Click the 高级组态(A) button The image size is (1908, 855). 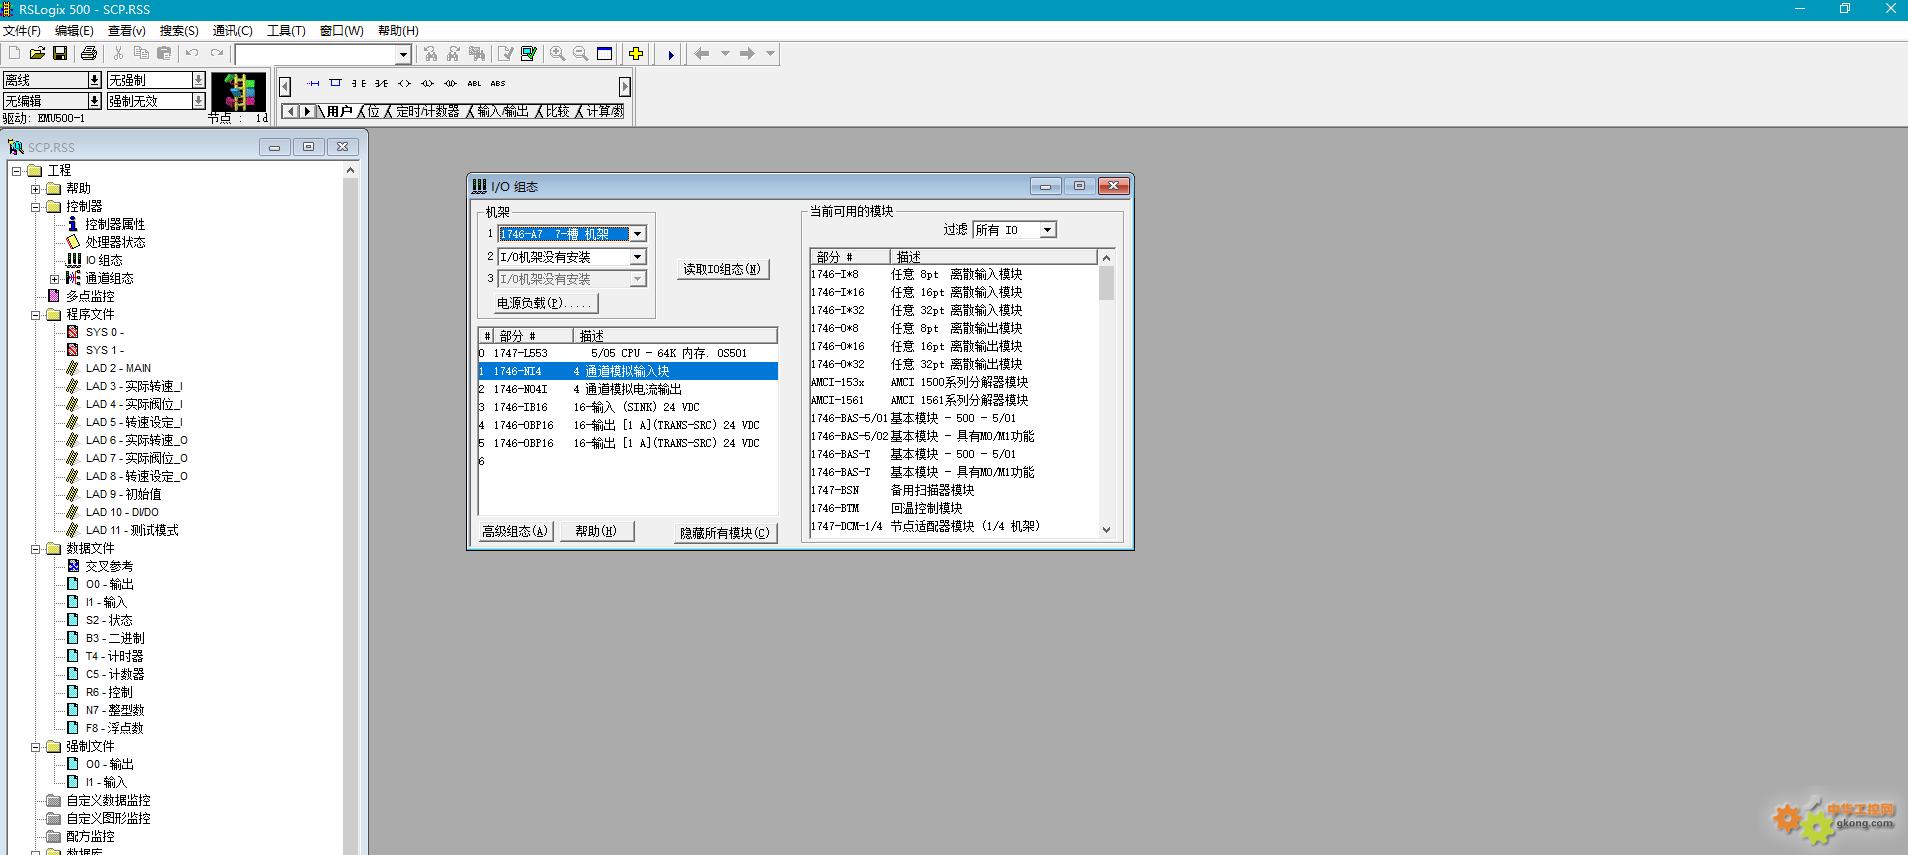(515, 532)
